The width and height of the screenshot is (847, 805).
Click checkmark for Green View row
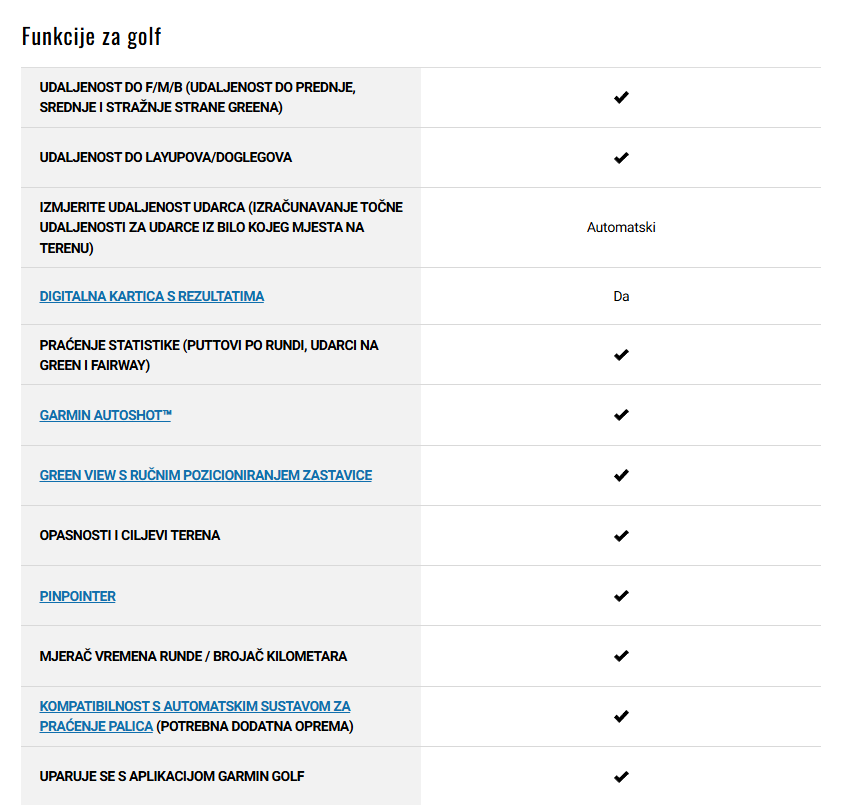pos(621,475)
